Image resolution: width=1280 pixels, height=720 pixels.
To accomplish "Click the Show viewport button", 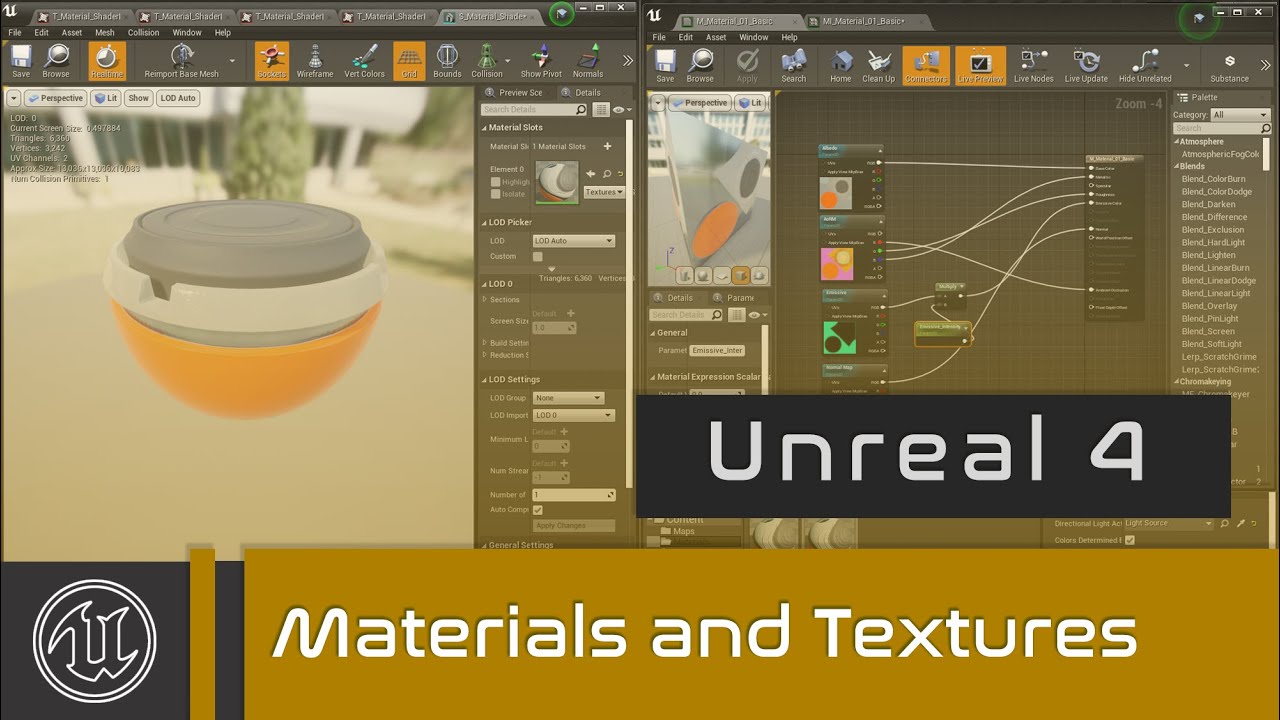I will 139,98.
